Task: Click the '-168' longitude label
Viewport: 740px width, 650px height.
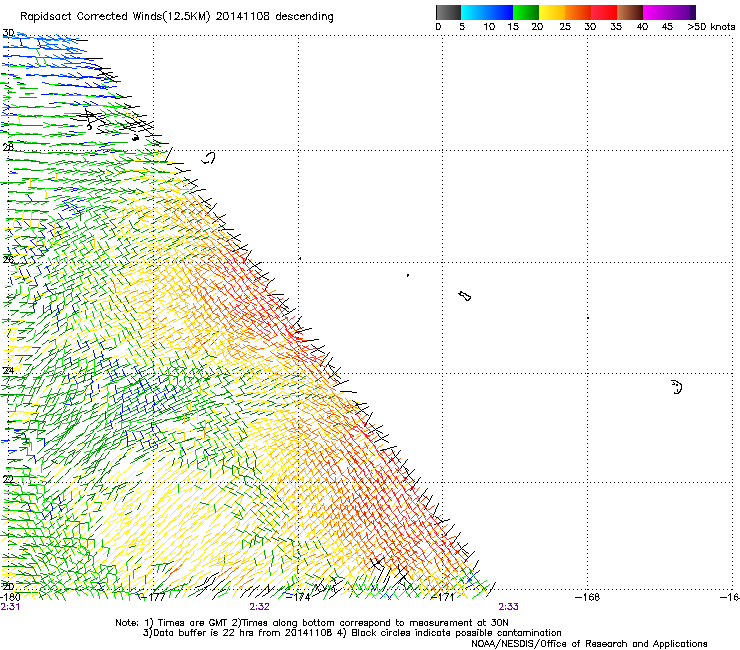Action: [588, 597]
